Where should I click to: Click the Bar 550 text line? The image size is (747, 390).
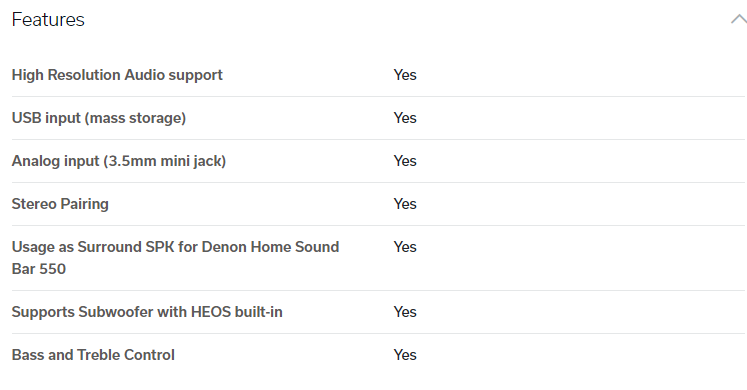tap(39, 269)
